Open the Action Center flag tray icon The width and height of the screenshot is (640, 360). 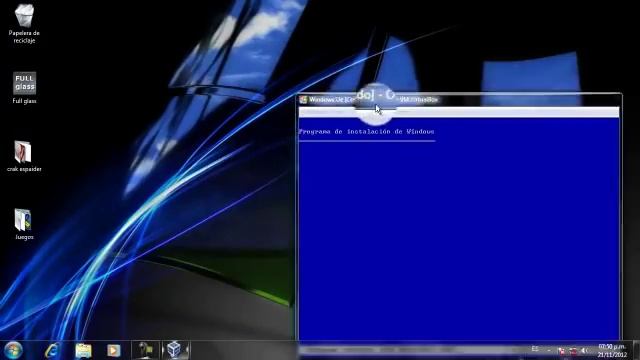[x=562, y=351]
